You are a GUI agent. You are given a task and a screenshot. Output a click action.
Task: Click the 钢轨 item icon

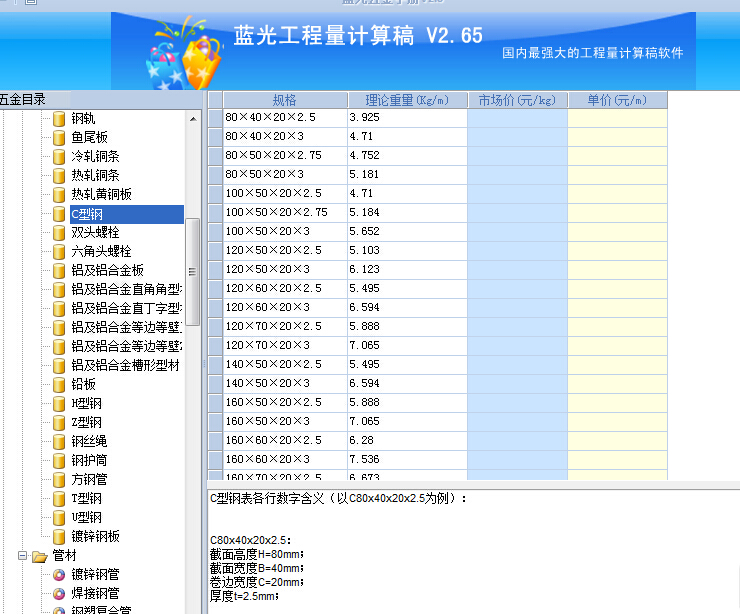click(59, 118)
